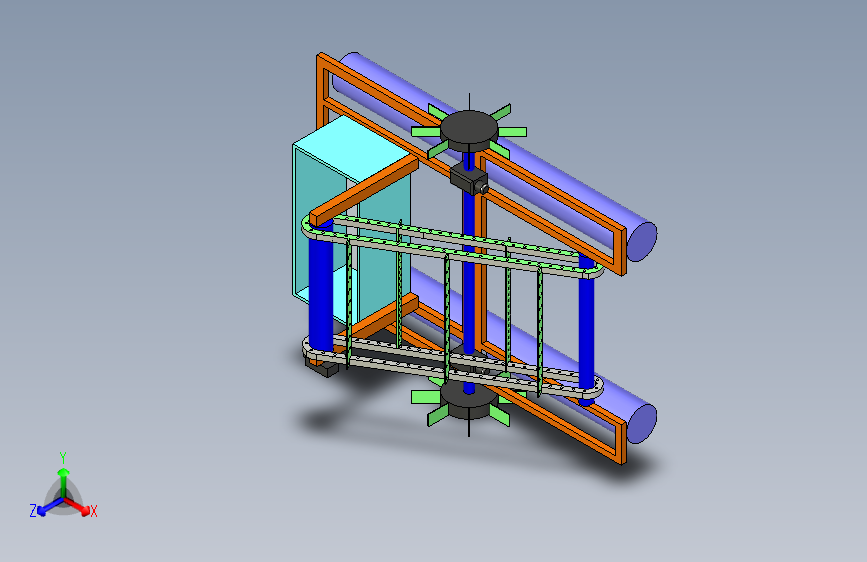Viewport: 867px width, 562px height.
Task: Select the bottom dark paddle wheel hub
Action: [470, 404]
